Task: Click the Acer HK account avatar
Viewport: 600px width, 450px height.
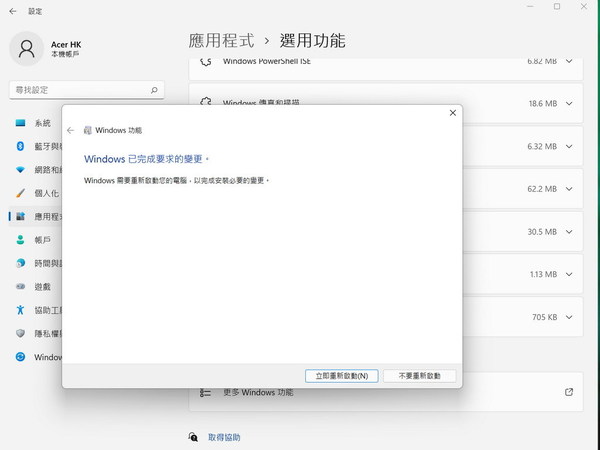Action: click(26, 49)
